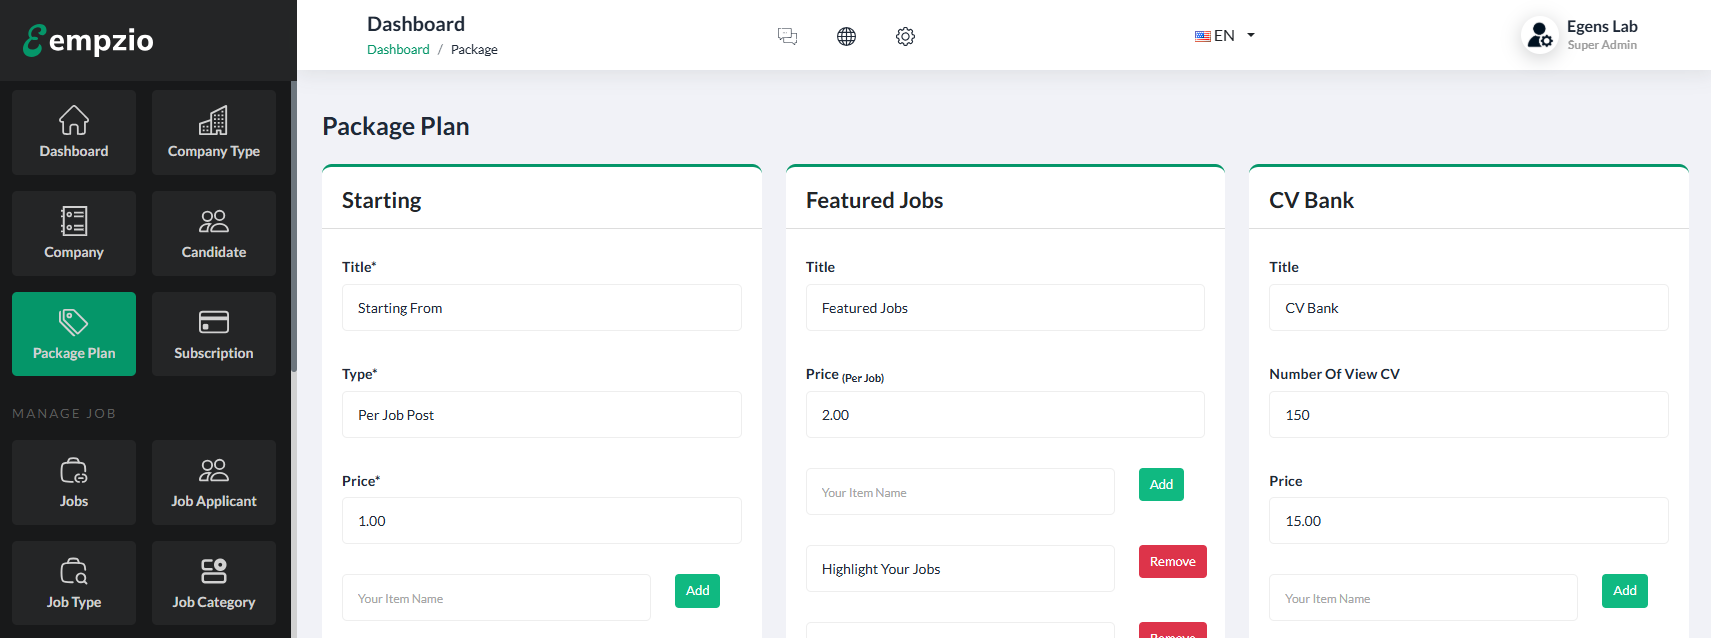Remove the Highlight Your Jobs item
The height and width of the screenshot is (638, 1711).
(x=1172, y=562)
